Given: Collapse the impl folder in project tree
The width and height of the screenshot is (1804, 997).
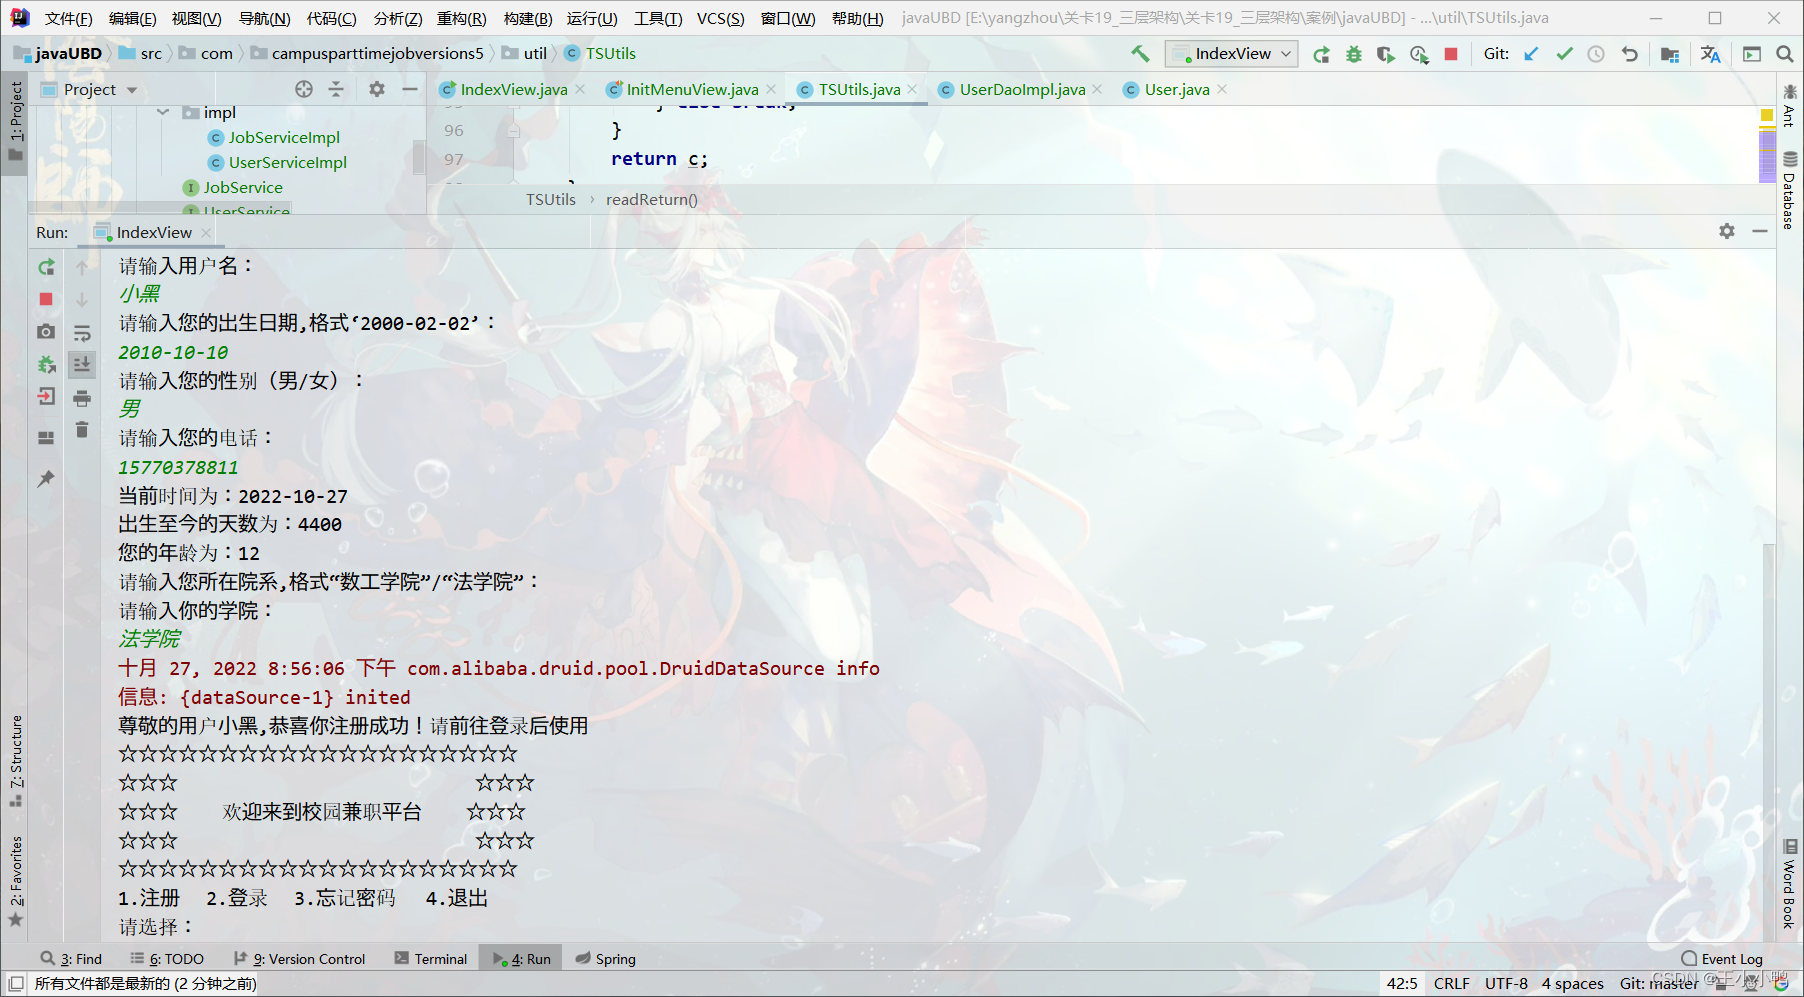Looking at the screenshot, I should click(x=163, y=112).
